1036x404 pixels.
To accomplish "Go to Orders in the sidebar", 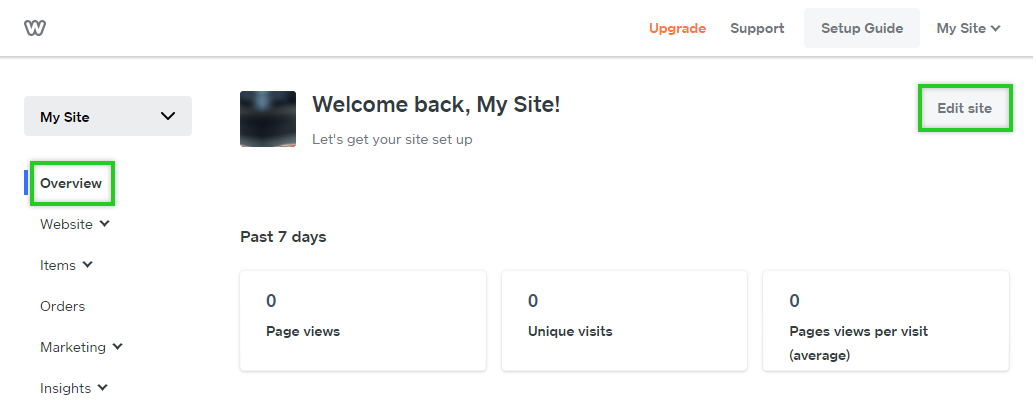I will click(x=62, y=306).
